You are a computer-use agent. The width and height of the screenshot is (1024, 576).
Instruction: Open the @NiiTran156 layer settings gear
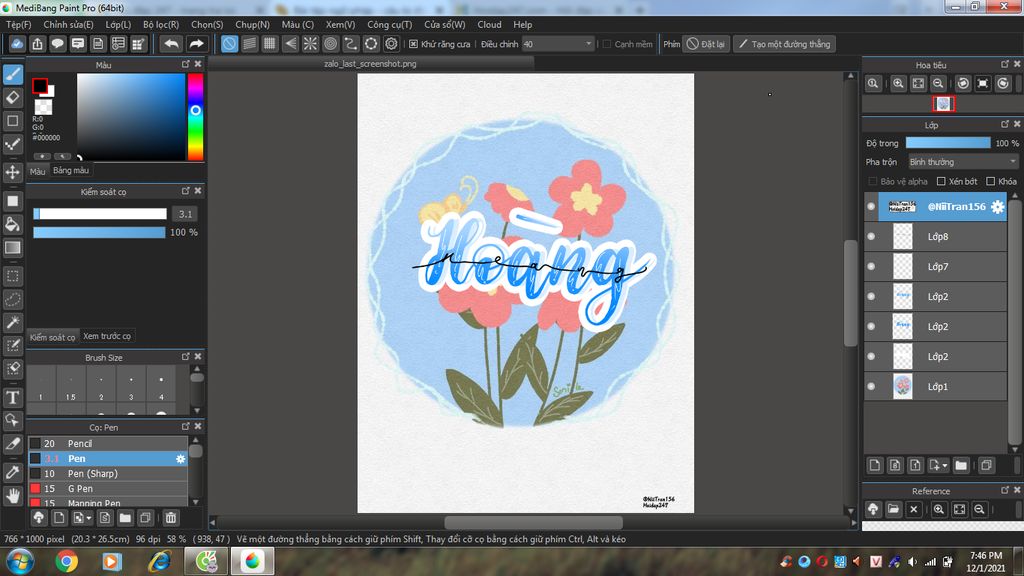point(997,206)
